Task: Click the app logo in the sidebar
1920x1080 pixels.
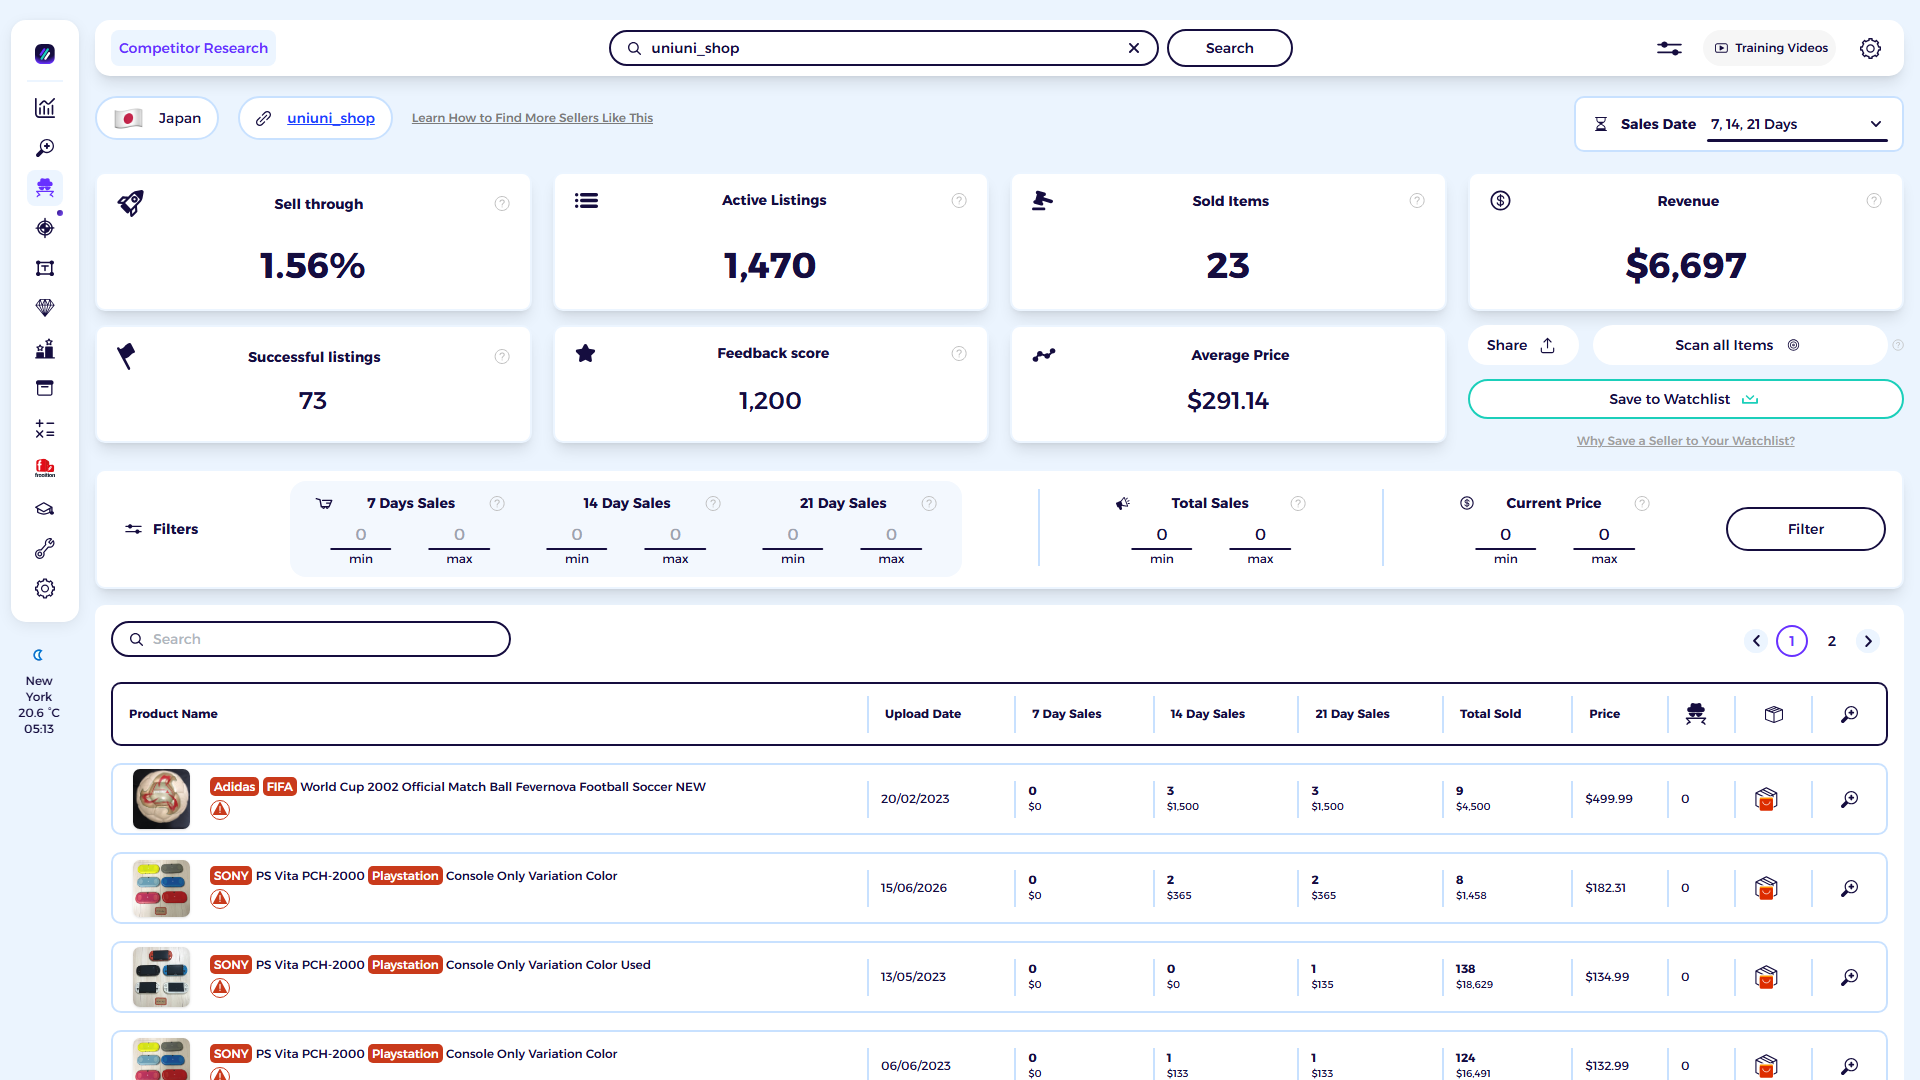Action: [45, 54]
